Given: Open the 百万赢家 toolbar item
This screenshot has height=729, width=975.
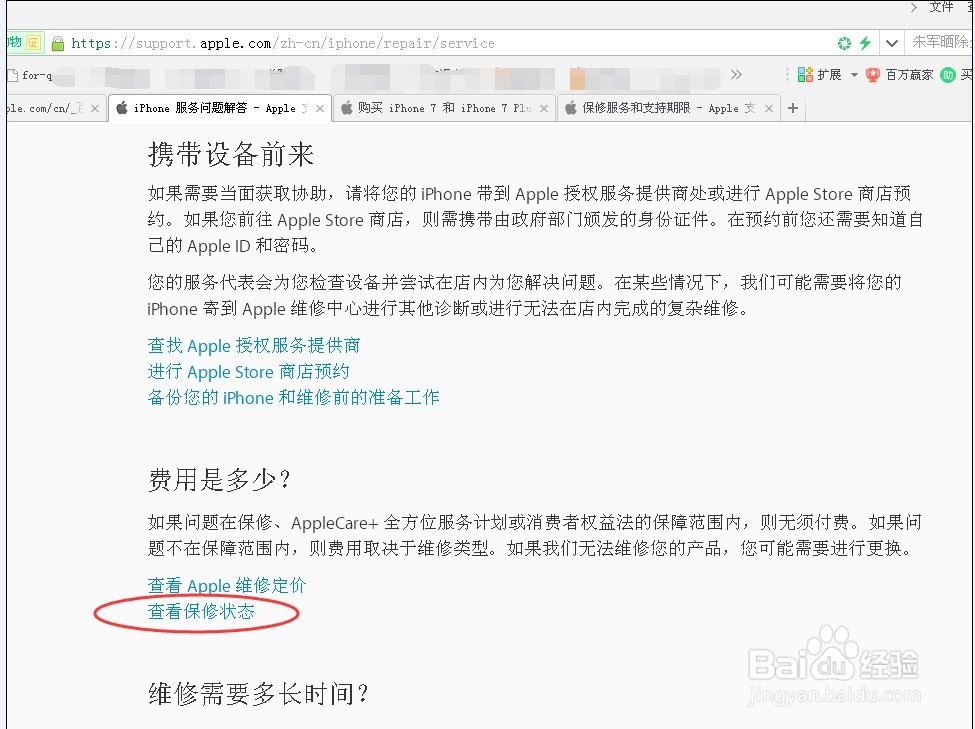Looking at the screenshot, I should coord(900,75).
